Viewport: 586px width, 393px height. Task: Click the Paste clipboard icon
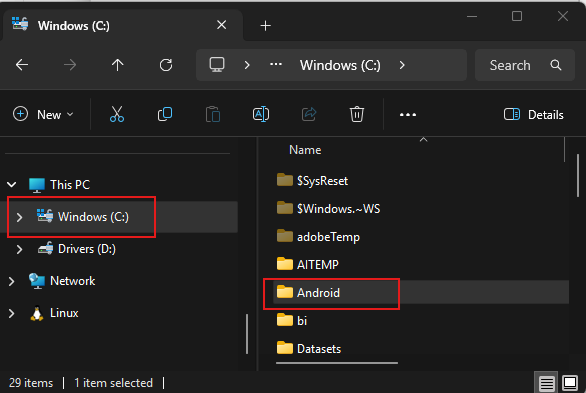tap(213, 114)
